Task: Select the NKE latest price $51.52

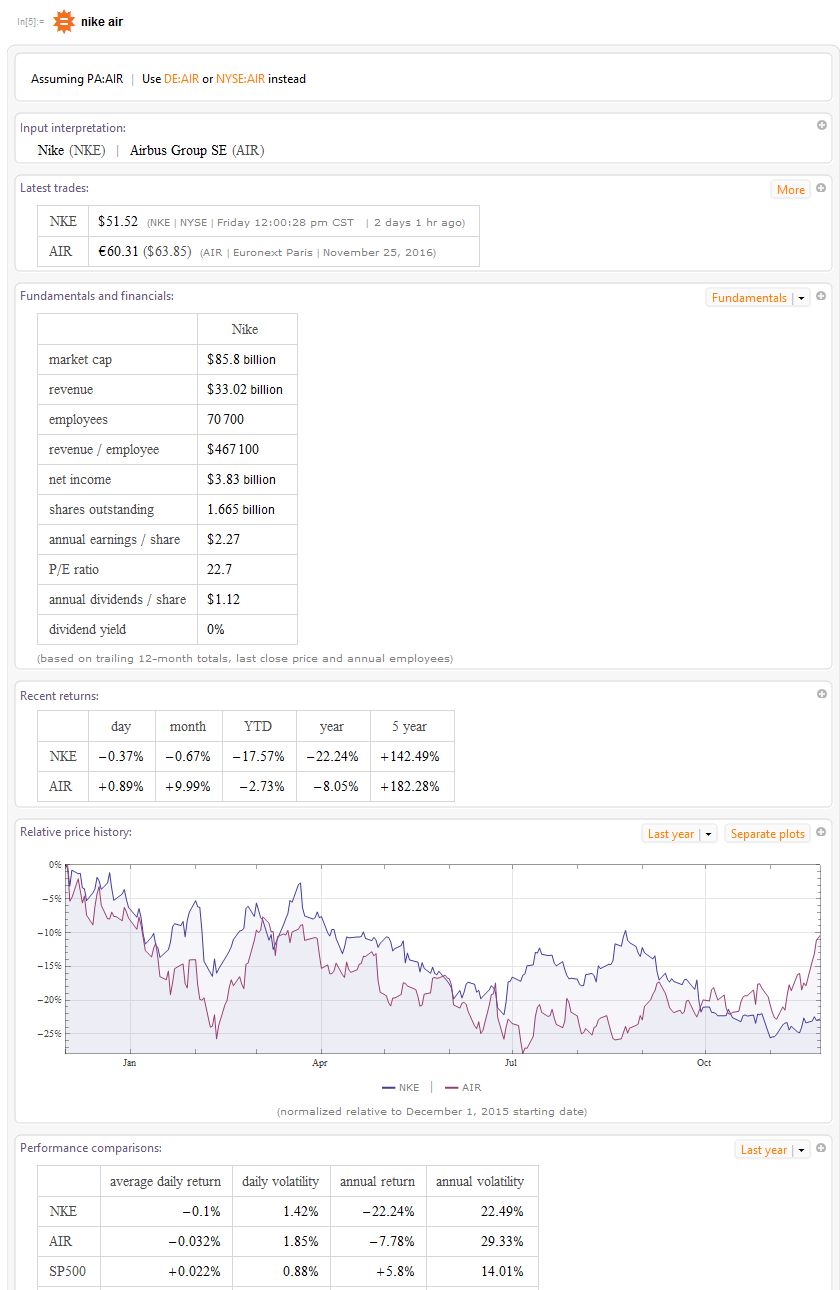Action: [x=117, y=222]
